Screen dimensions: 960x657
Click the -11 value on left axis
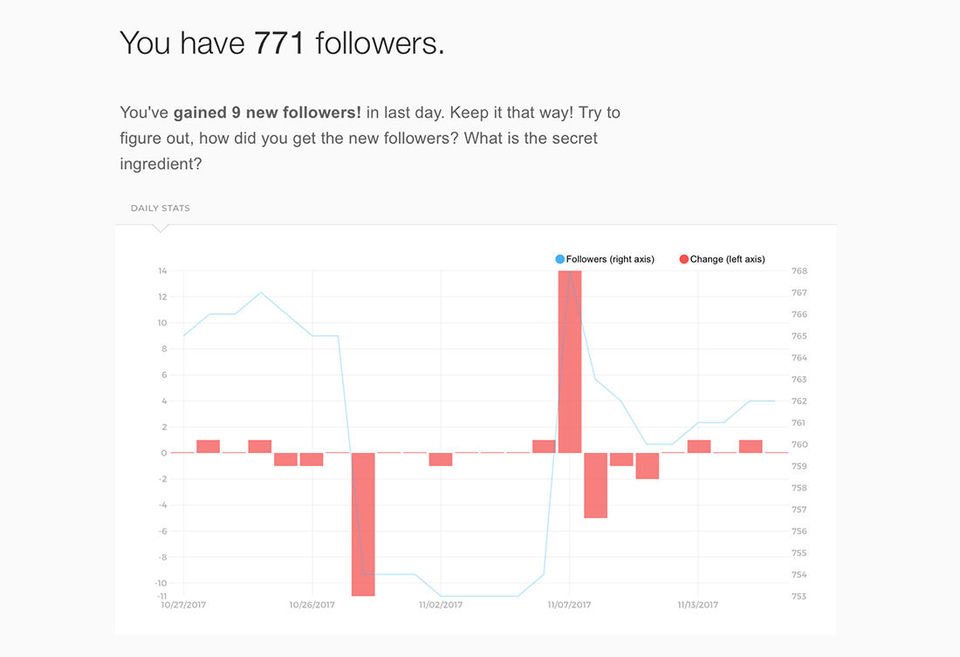161,596
